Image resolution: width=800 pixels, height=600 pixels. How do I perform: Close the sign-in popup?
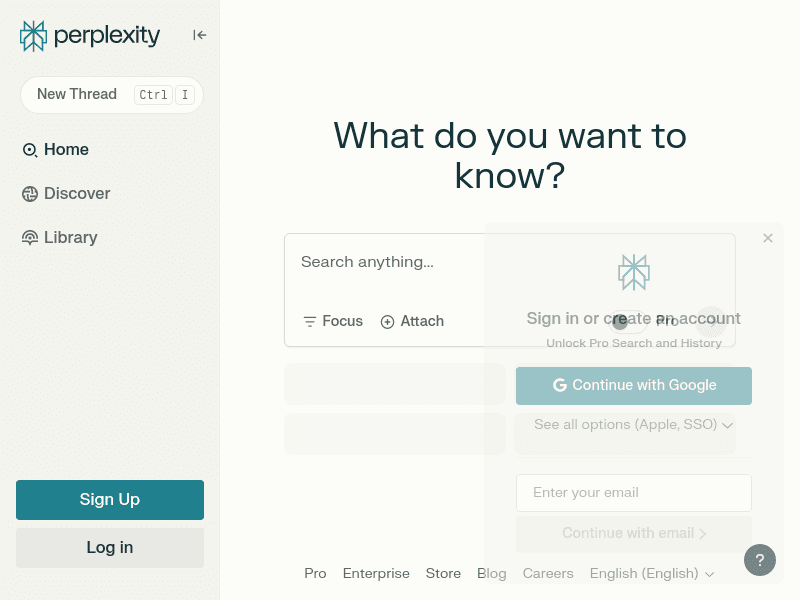pos(768,238)
